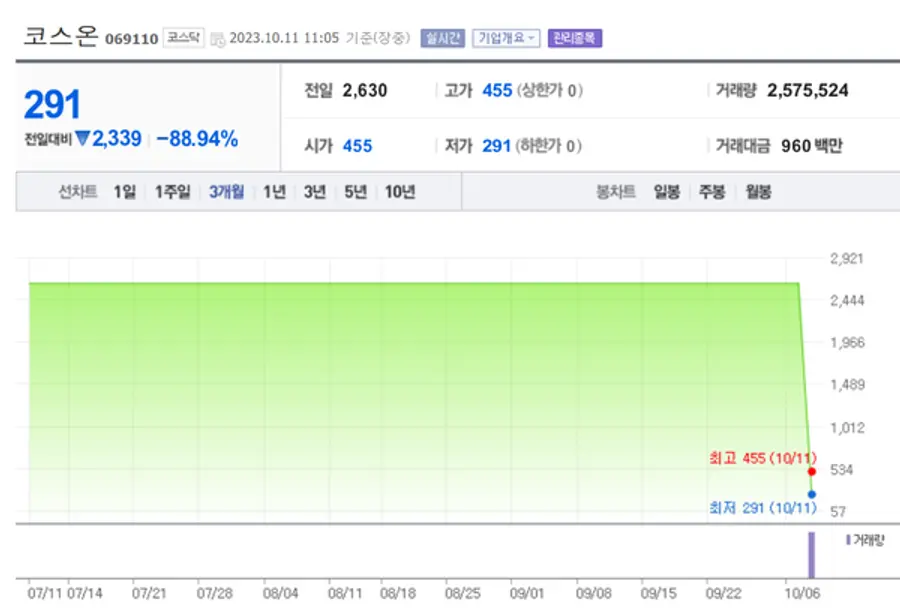Open the 기업개요 dropdown
Screen dimensions: 900x615
[506, 38]
